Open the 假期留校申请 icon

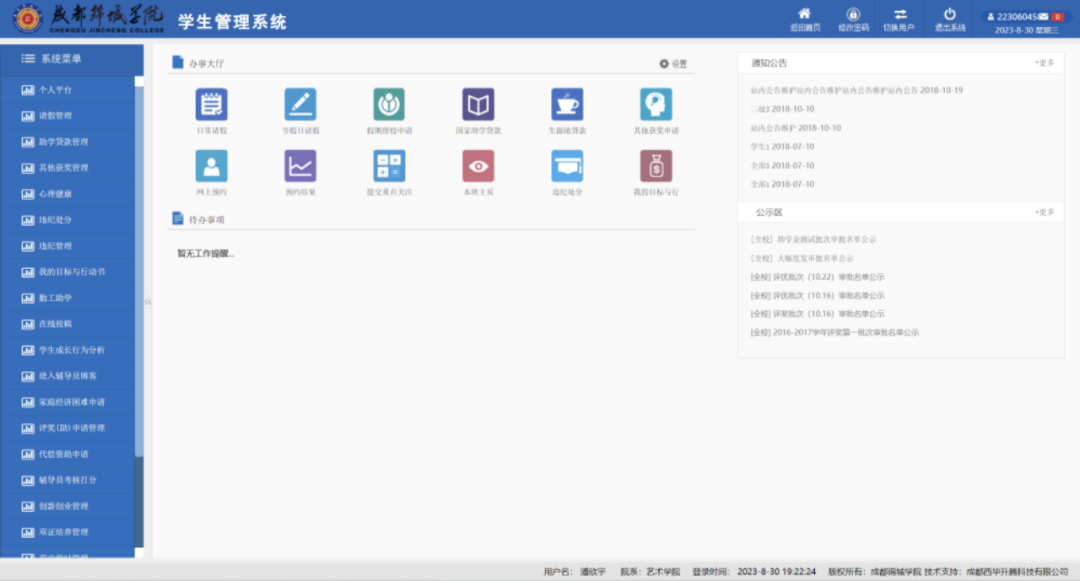[x=389, y=104]
